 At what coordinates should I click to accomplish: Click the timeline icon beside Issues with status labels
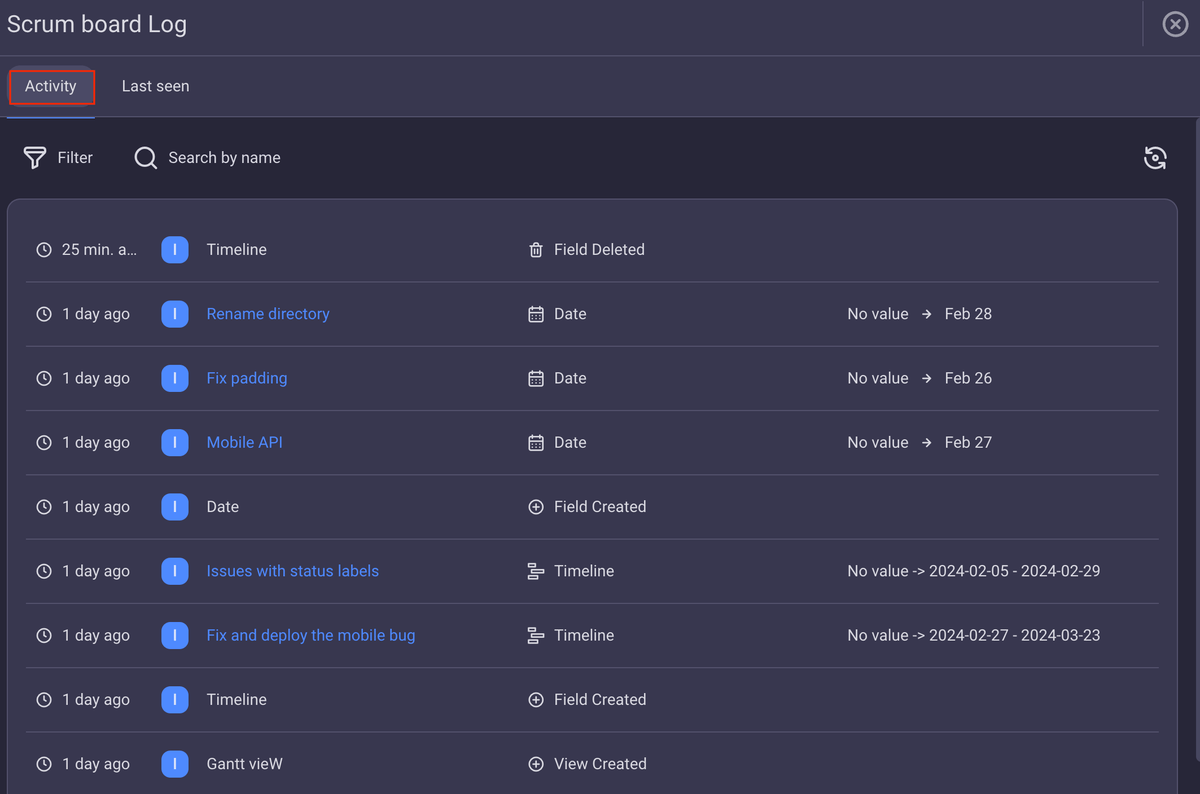536,570
